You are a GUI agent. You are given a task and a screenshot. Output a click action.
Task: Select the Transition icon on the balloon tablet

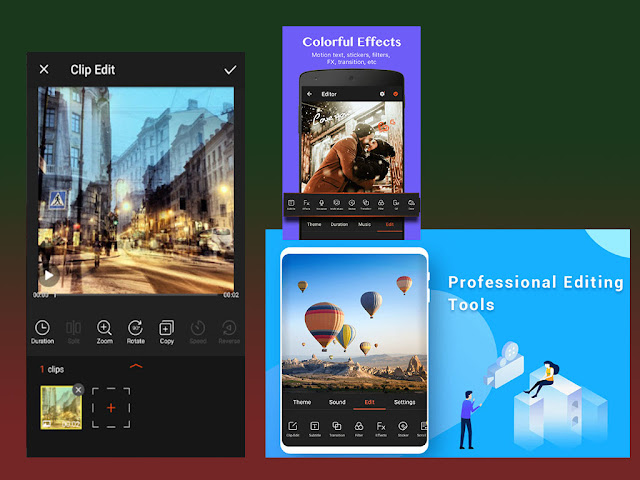coord(337,429)
